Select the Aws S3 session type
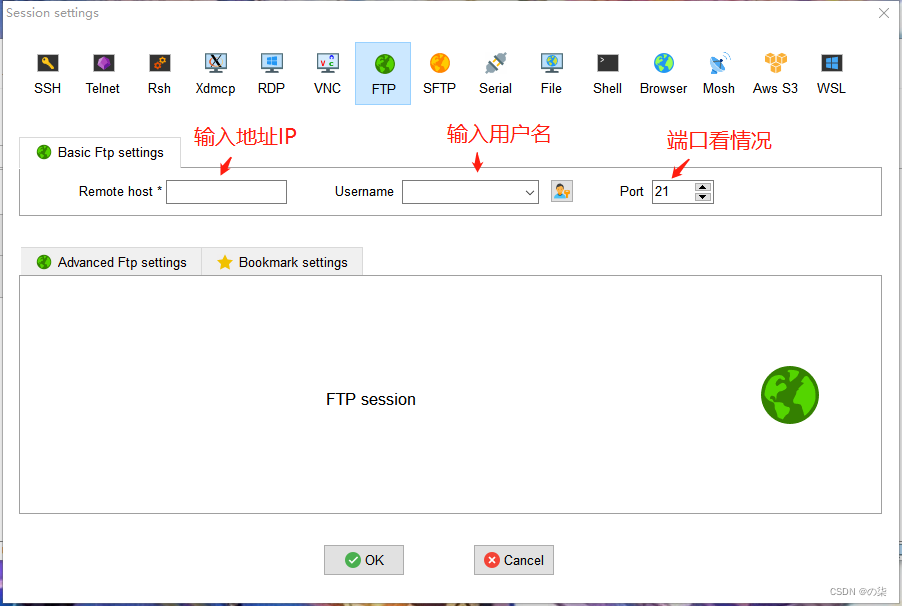 (x=774, y=70)
